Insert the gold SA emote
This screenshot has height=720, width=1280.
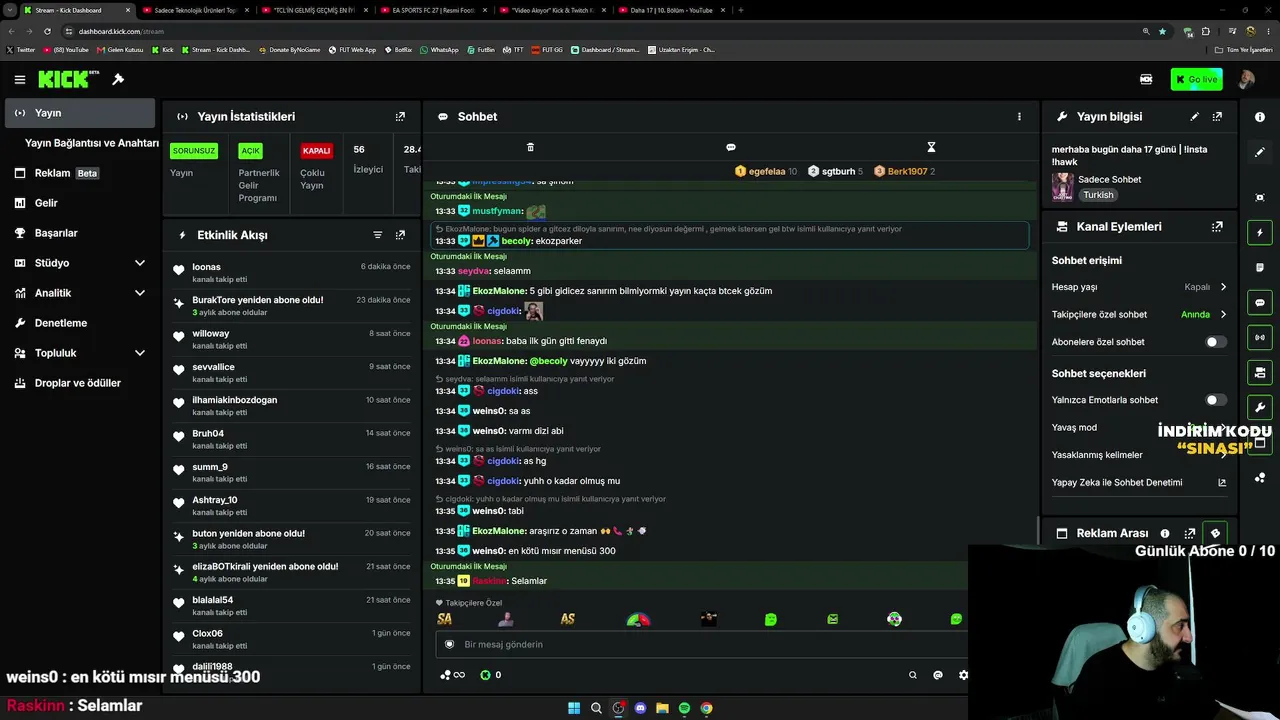(445, 619)
